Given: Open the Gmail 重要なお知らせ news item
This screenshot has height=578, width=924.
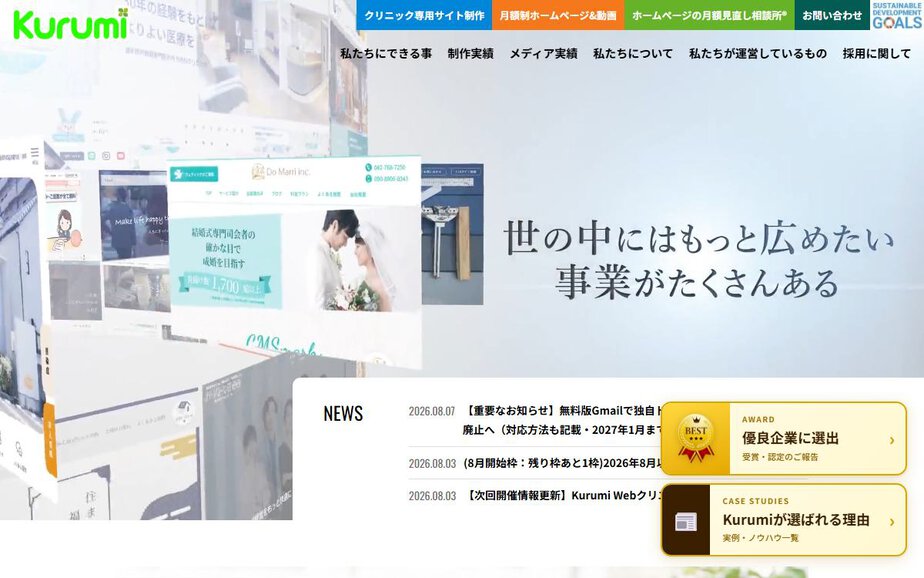Looking at the screenshot, I should 563,420.
